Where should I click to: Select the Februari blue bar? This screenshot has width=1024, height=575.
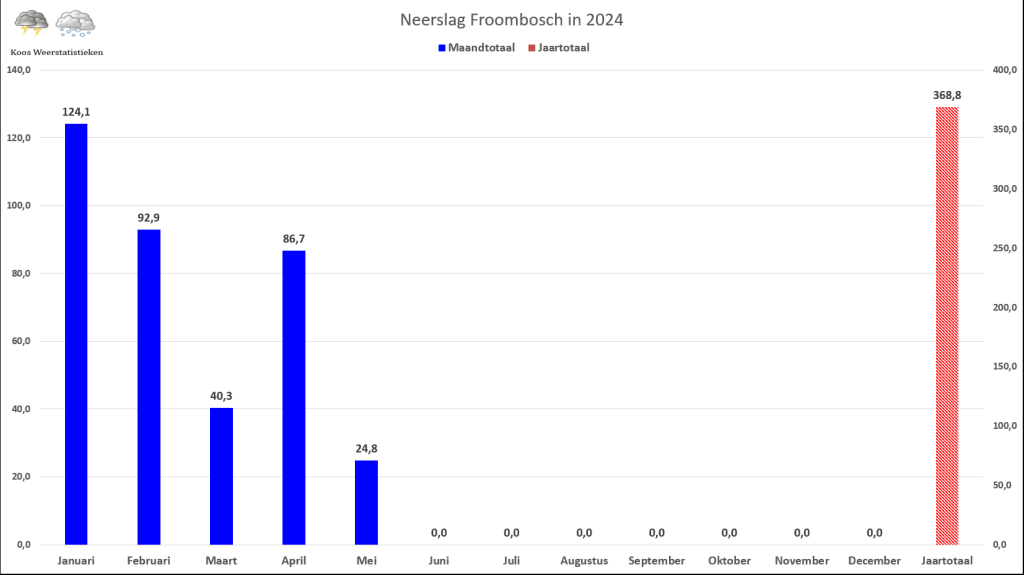point(148,387)
